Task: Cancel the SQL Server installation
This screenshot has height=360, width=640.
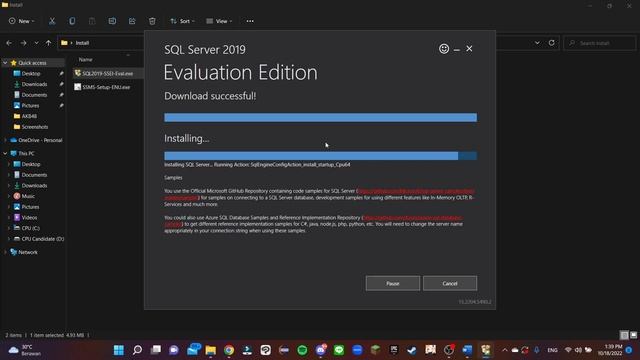Action: click(x=450, y=283)
